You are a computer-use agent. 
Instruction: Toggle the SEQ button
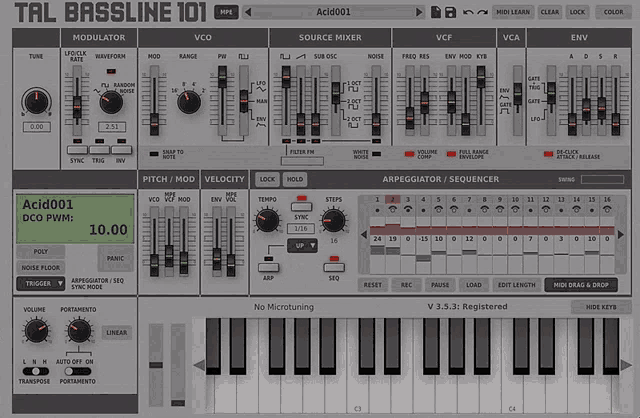pos(334,267)
